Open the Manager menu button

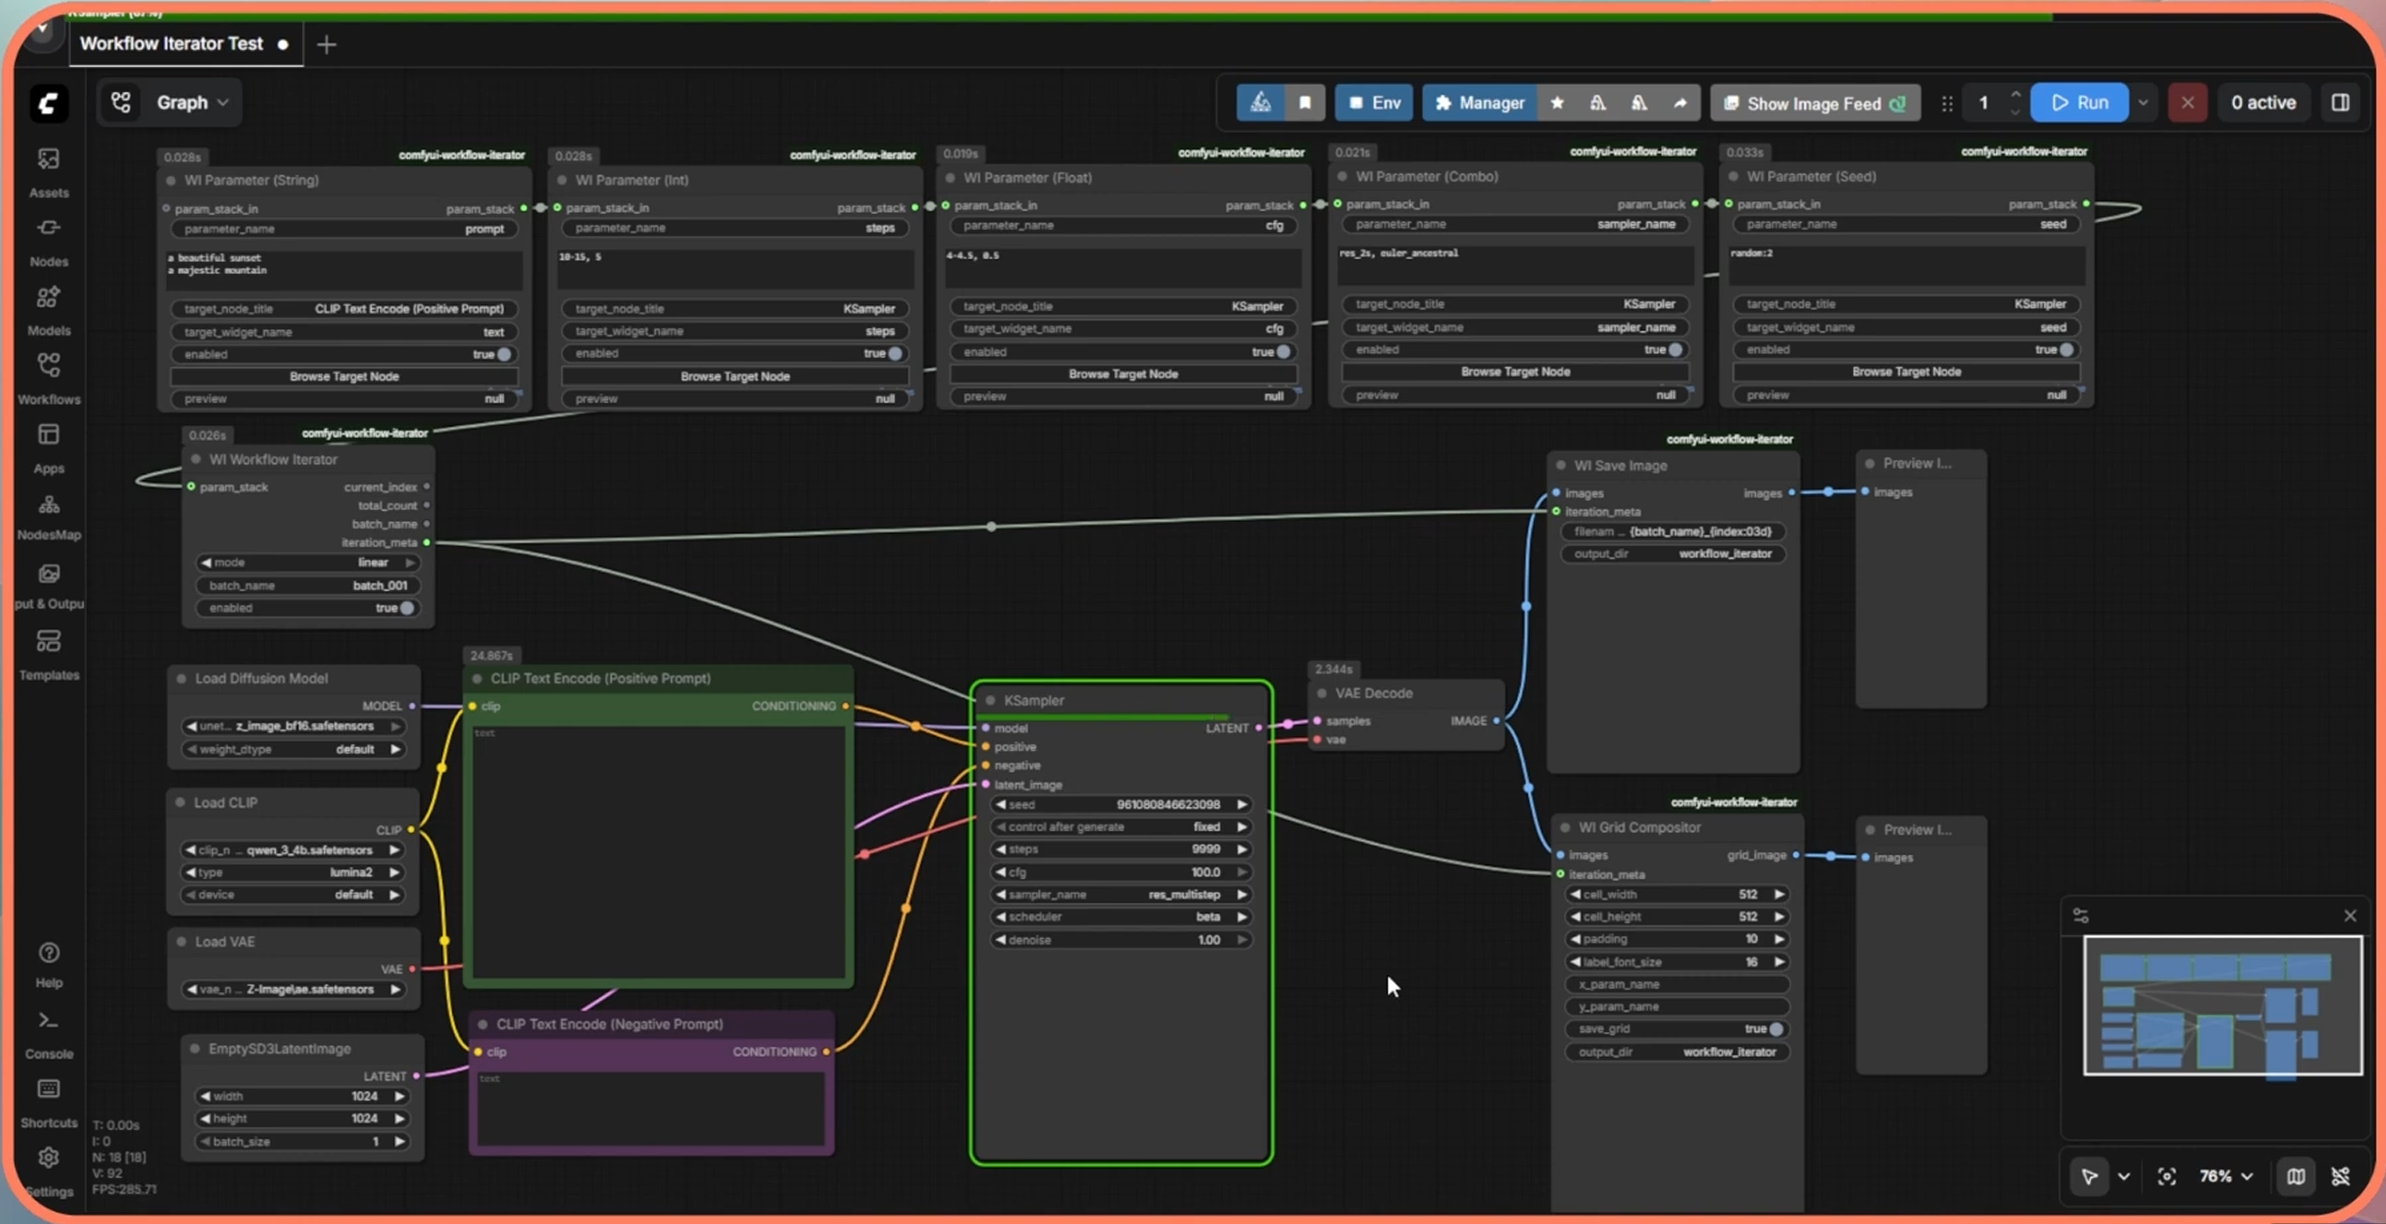tap(1479, 103)
